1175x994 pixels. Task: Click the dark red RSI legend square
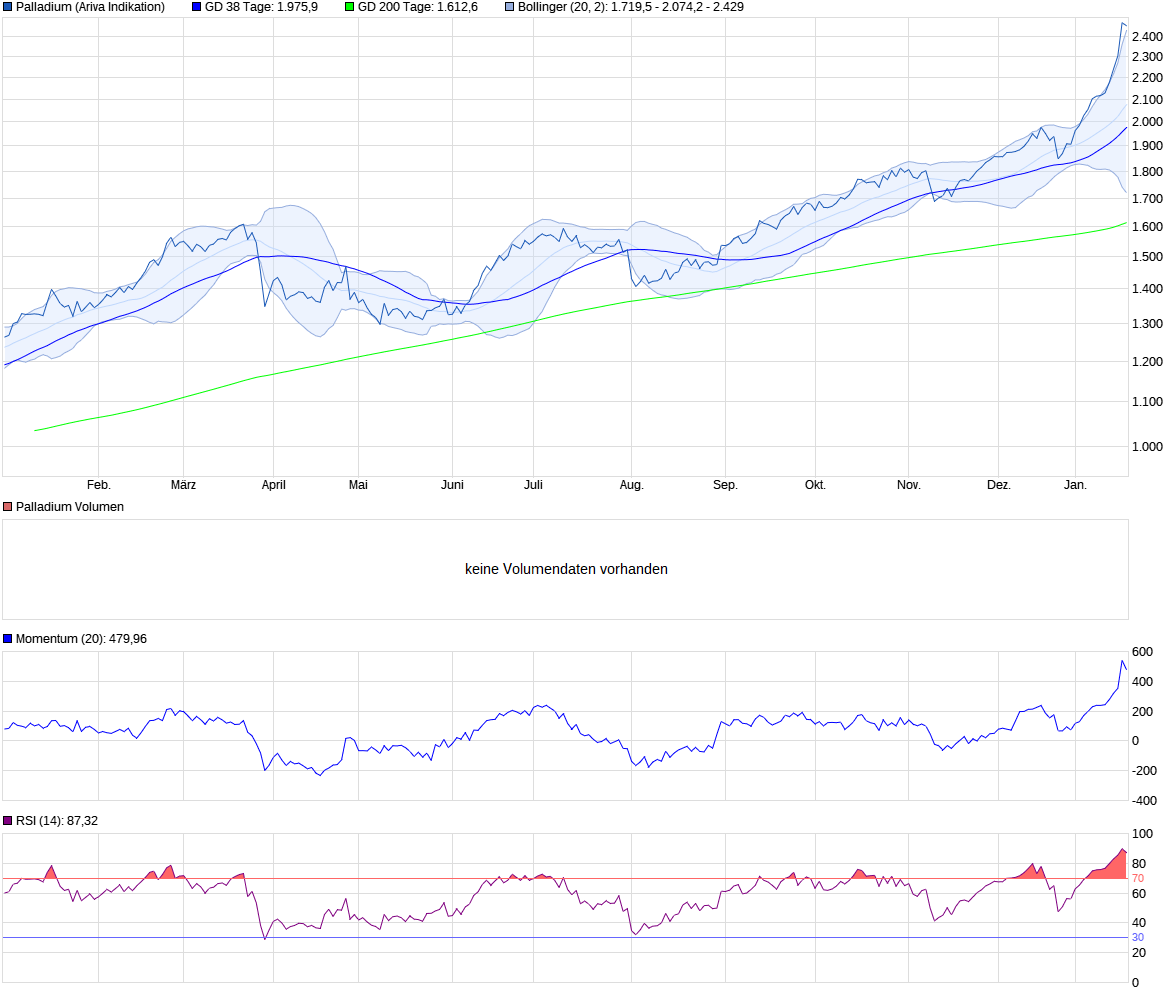7,819
